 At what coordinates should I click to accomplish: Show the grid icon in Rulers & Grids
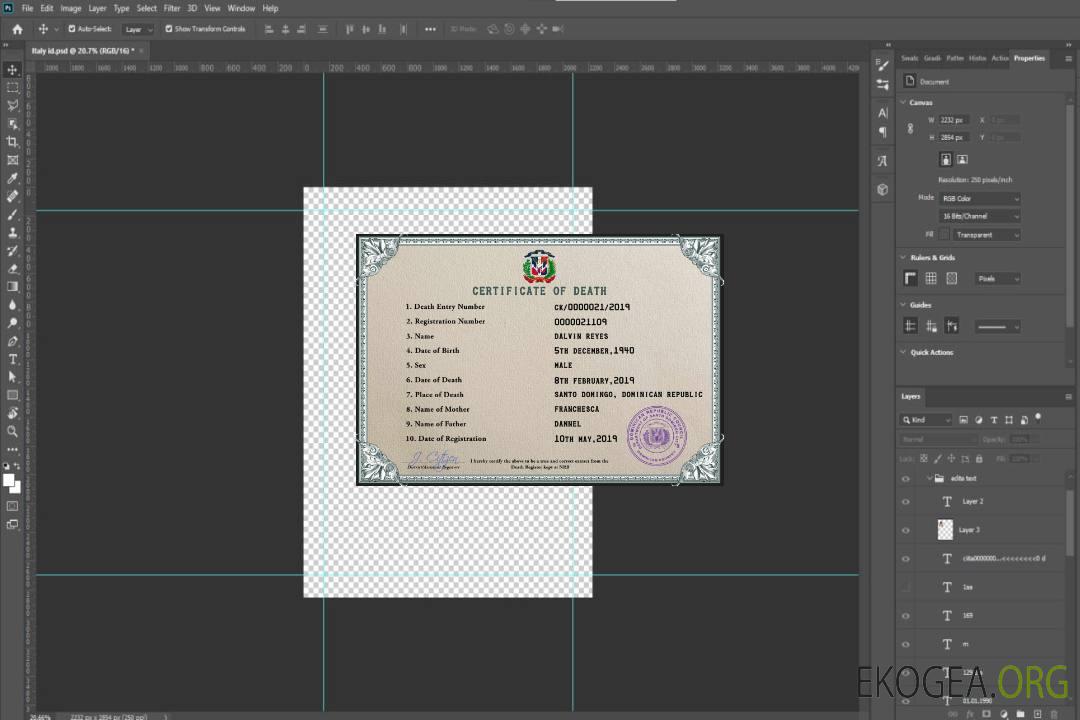tap(931, 279)
